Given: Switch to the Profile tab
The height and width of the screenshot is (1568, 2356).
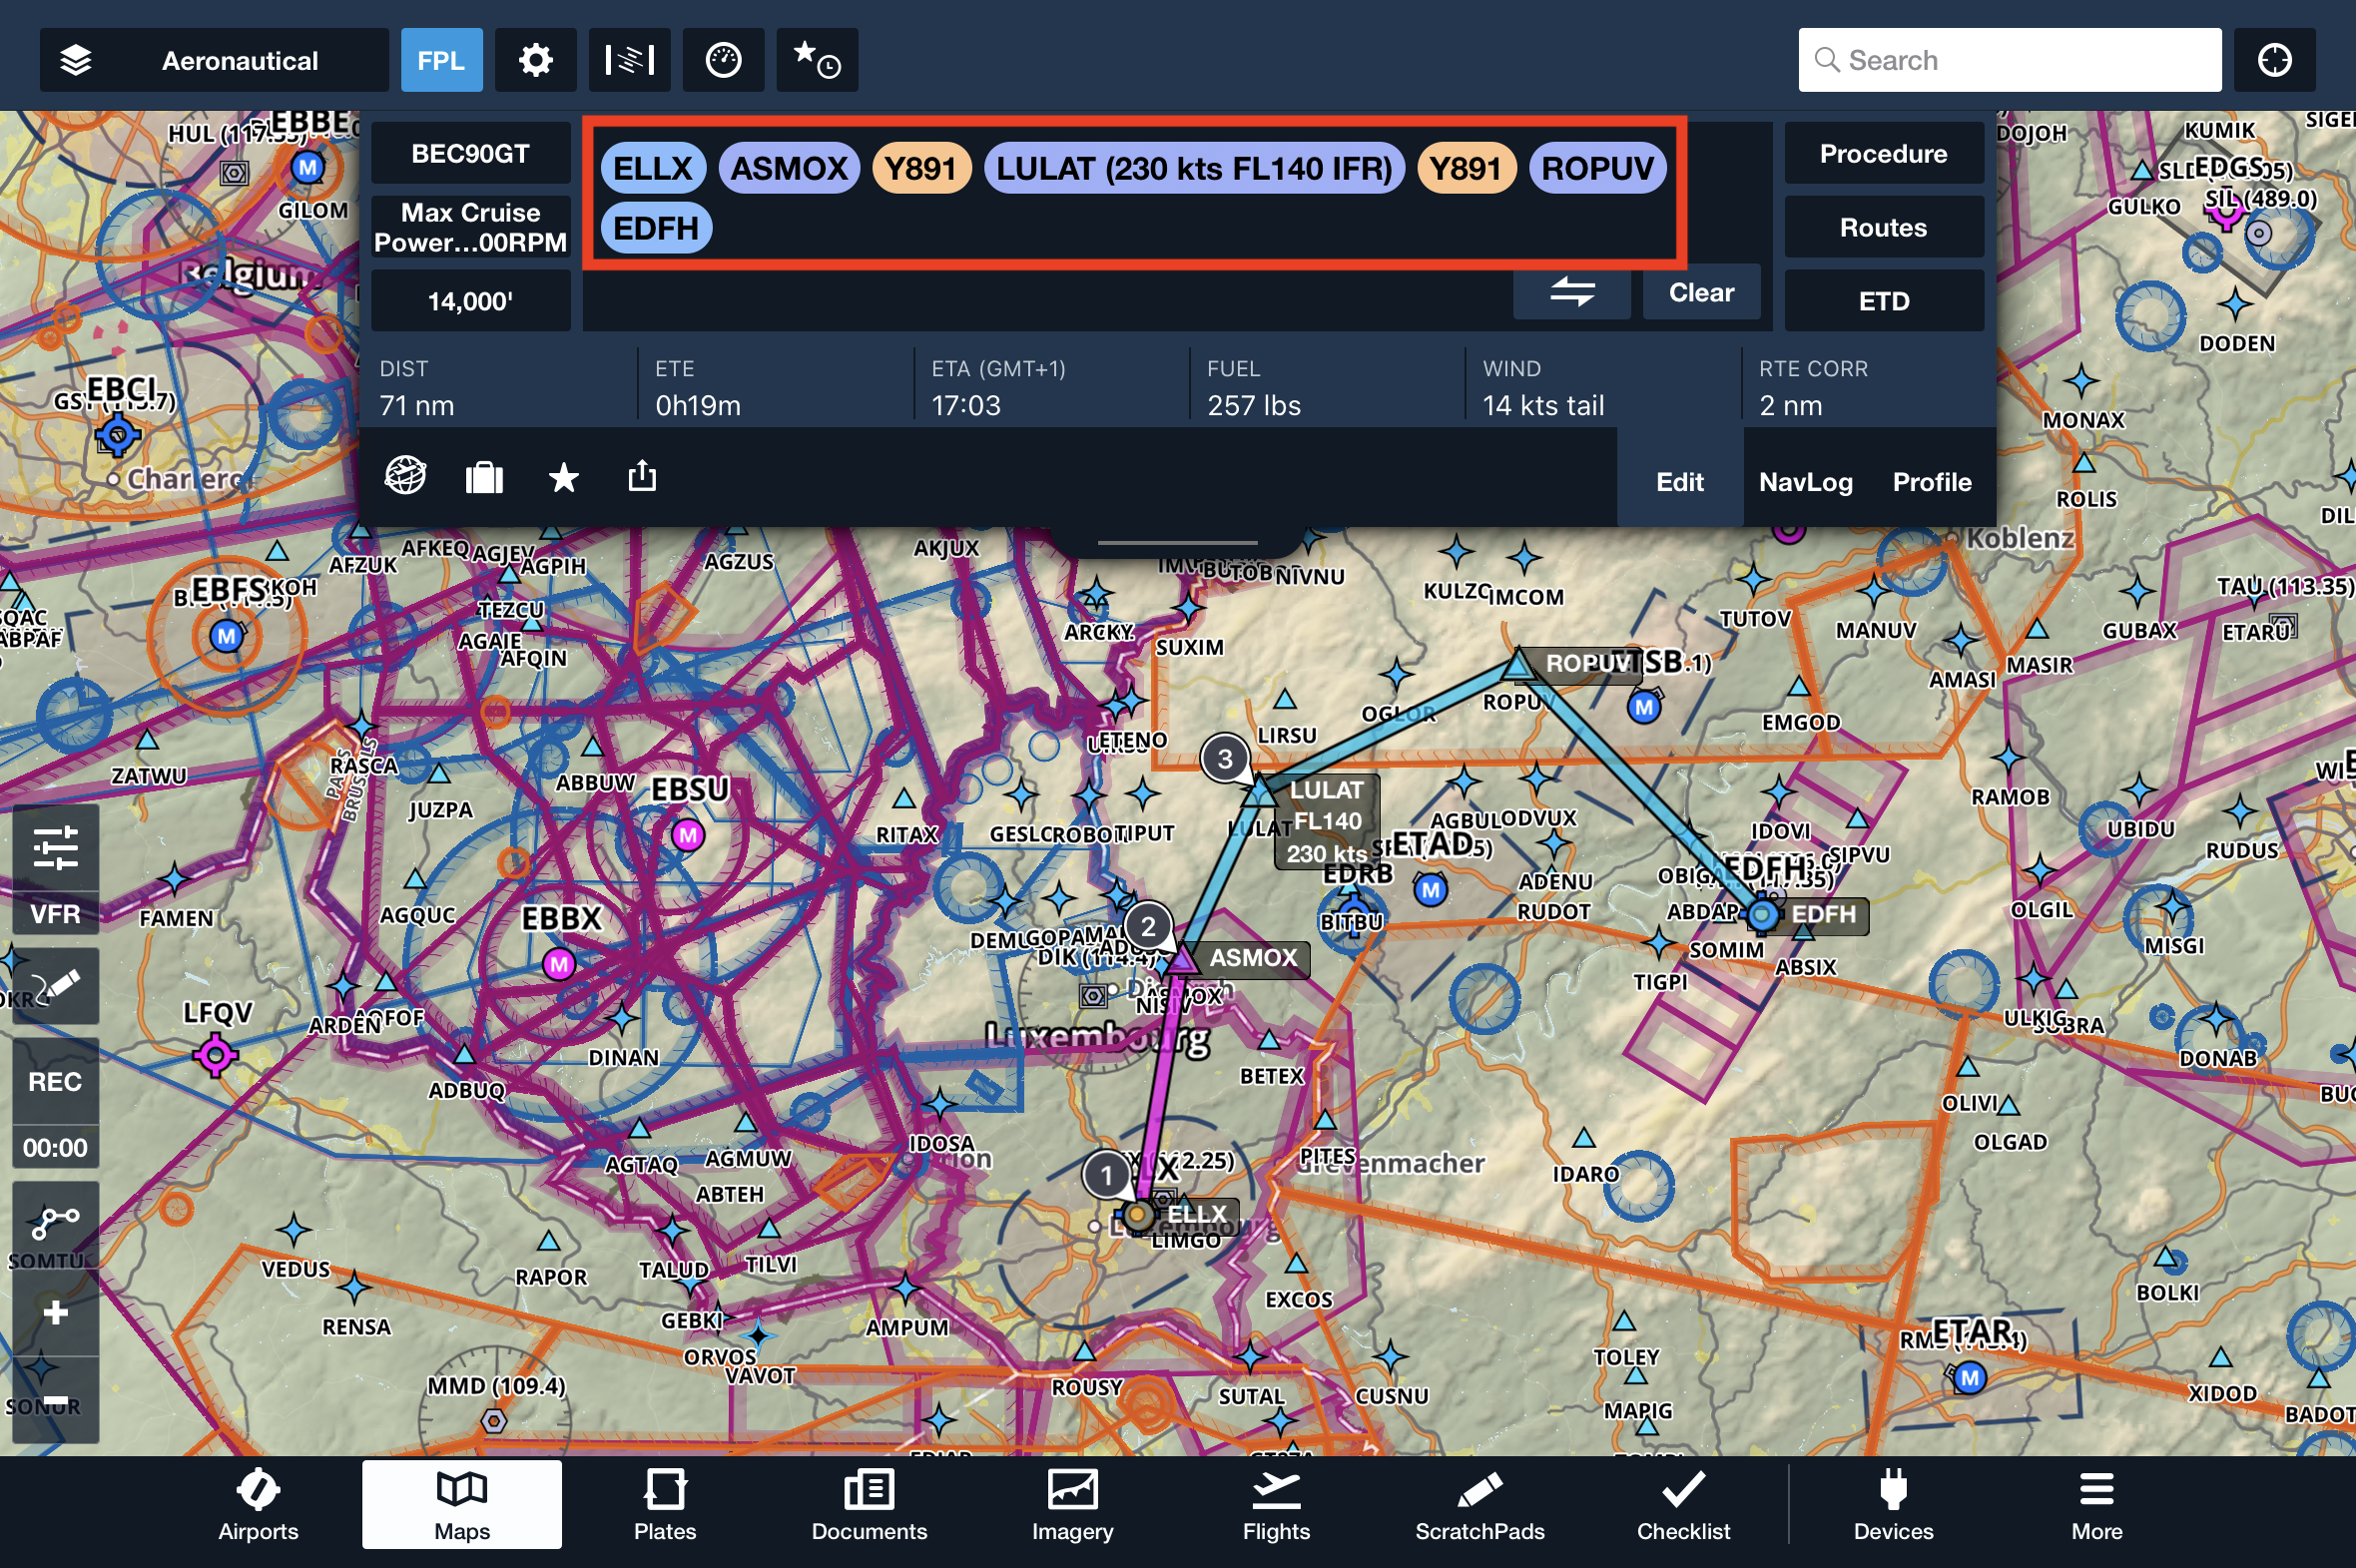Looking at the screenshot, I should [1931, 481].
